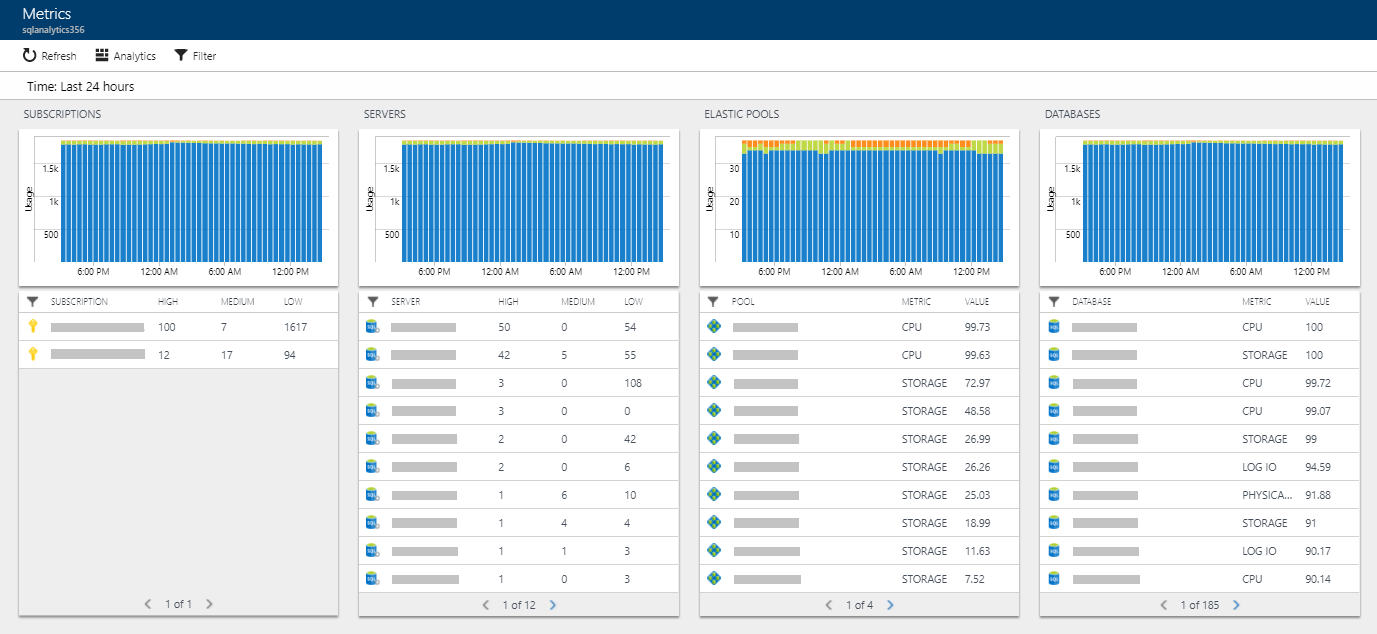This screenshot has width=1377, height=634.
Task: Click the back arrow on Subscriptions pagination
Action: point(148,604)
